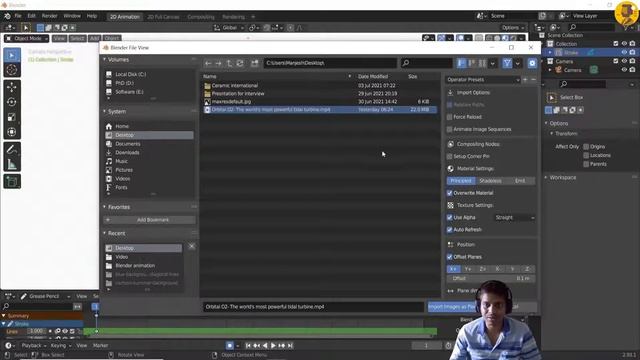
Task: Enable Setup Corner Pin checkbox
Action: click(449, 156)
